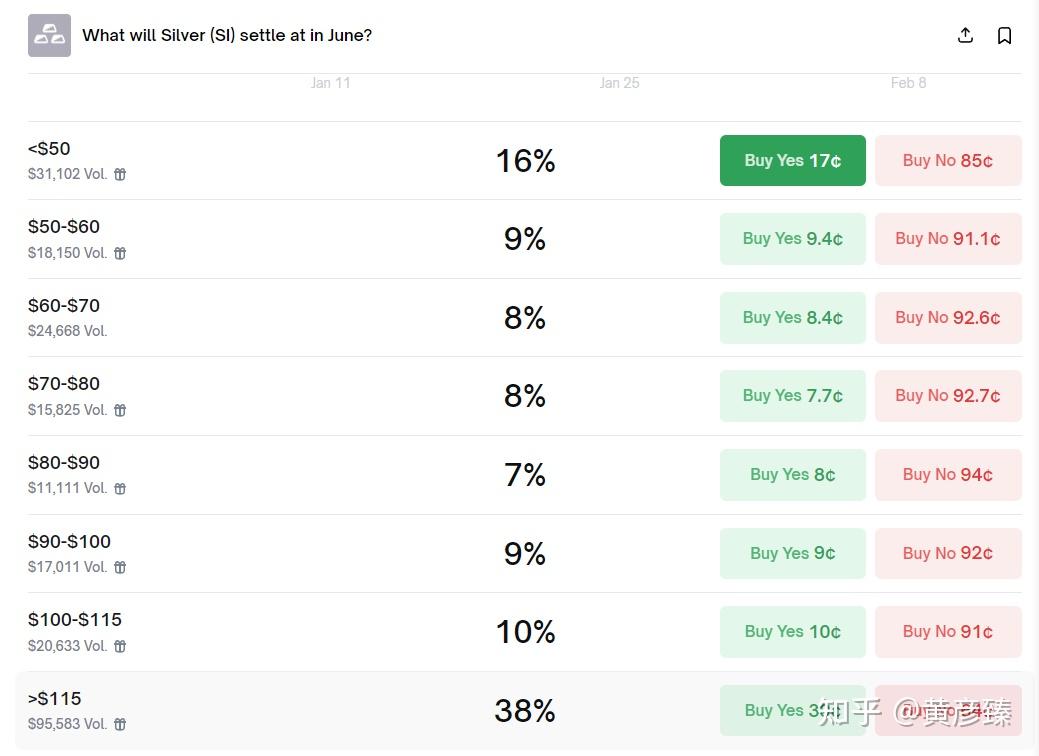Click the share/upload icon in header

(965, 36)
